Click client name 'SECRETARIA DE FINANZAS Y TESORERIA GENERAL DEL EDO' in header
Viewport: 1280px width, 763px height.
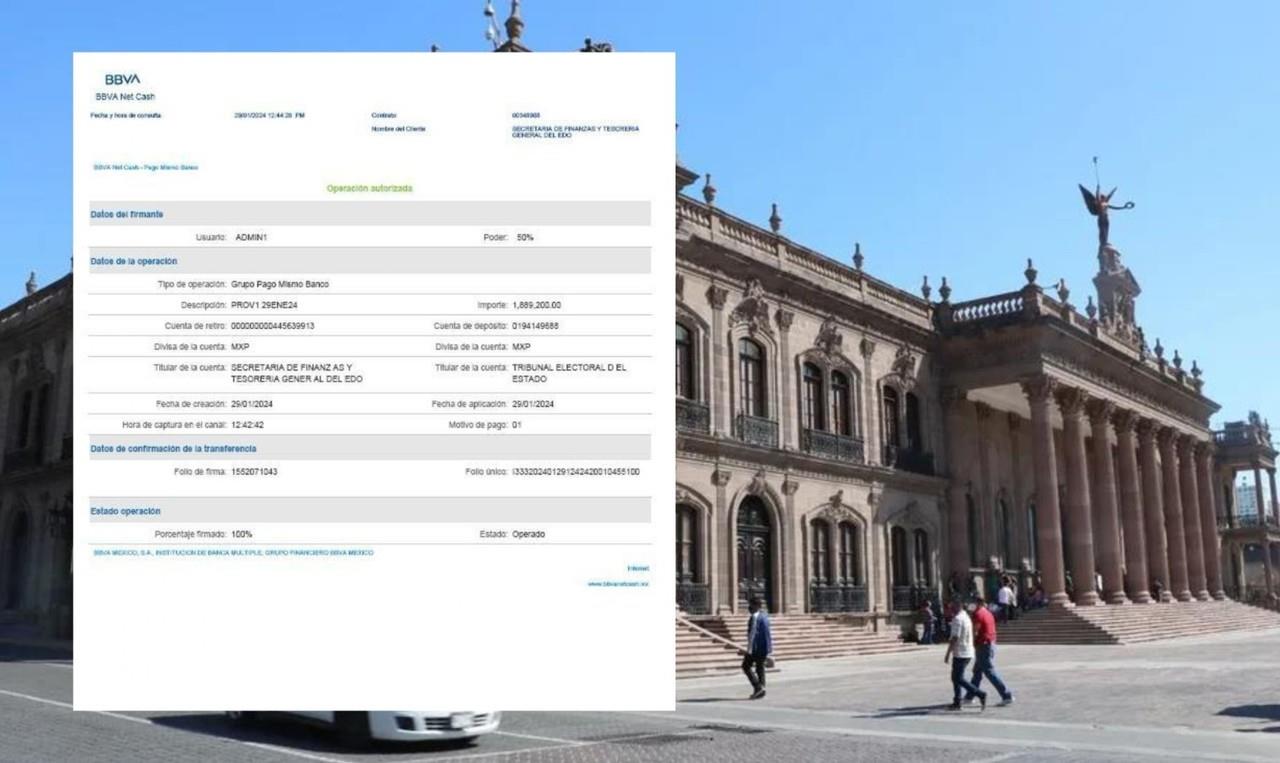click(575, 132)
